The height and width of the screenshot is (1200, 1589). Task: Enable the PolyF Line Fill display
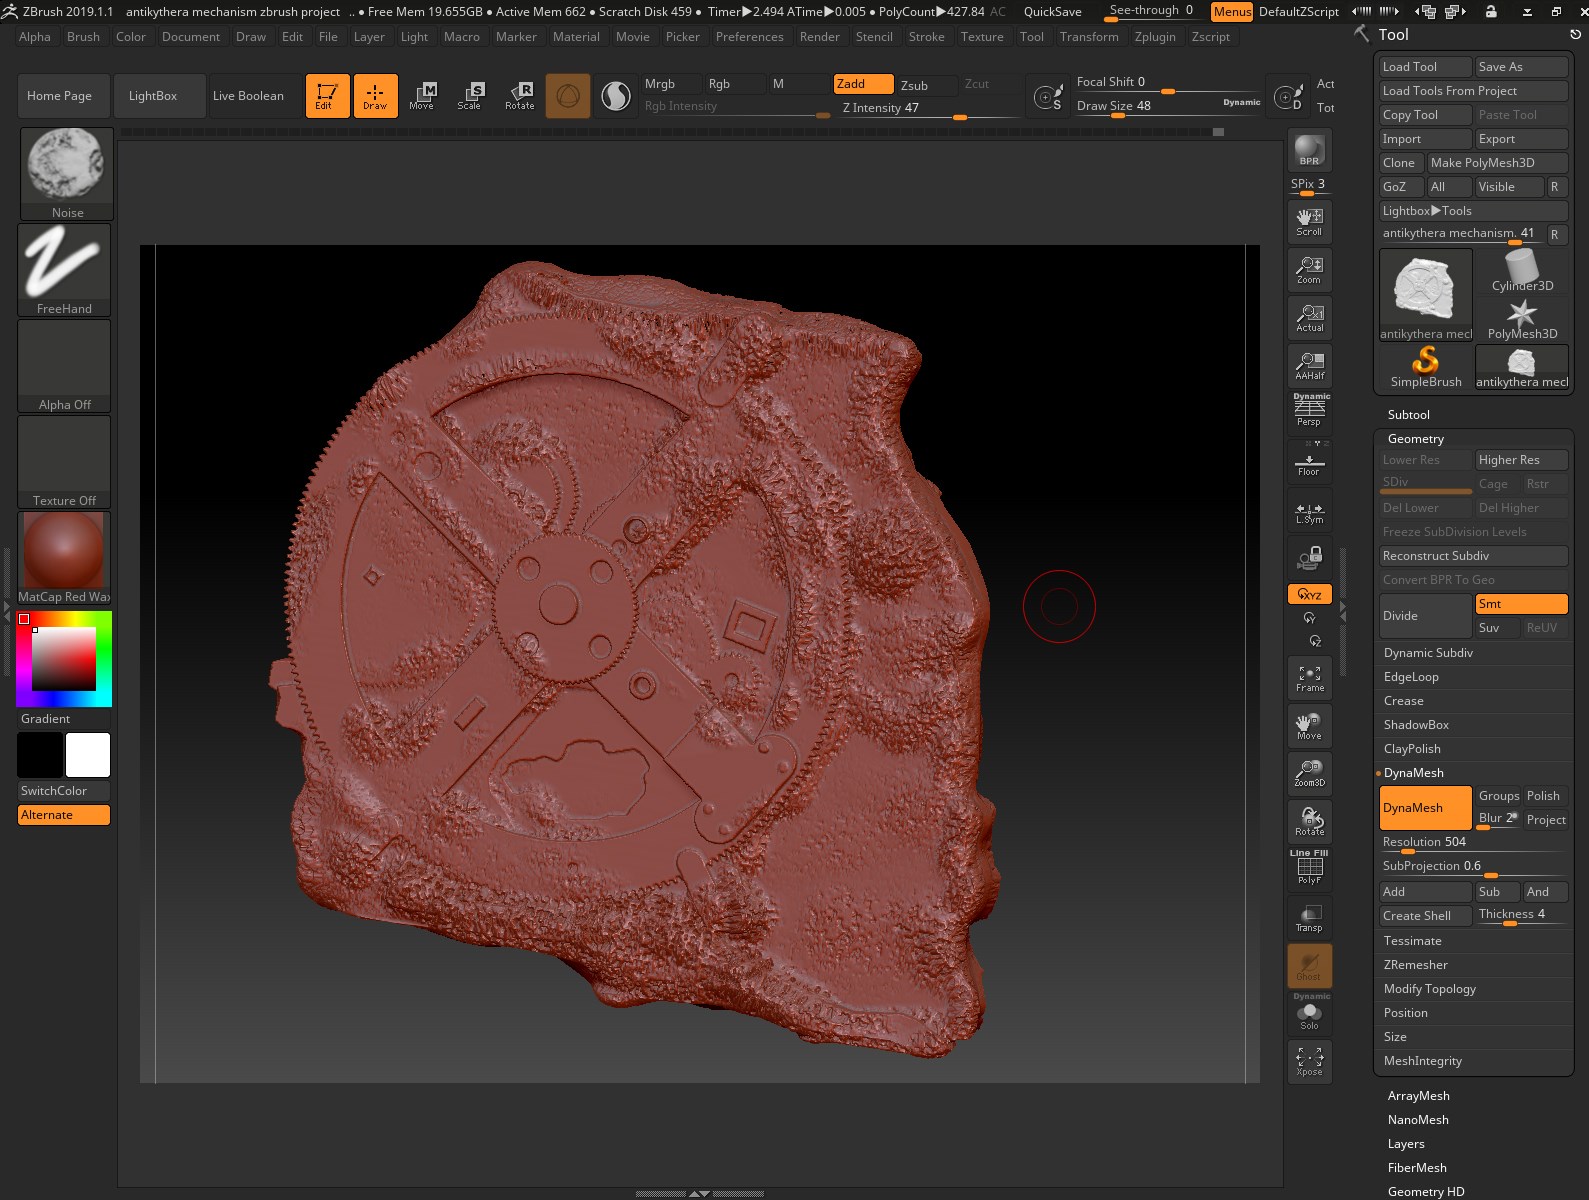click(1309, 868)
